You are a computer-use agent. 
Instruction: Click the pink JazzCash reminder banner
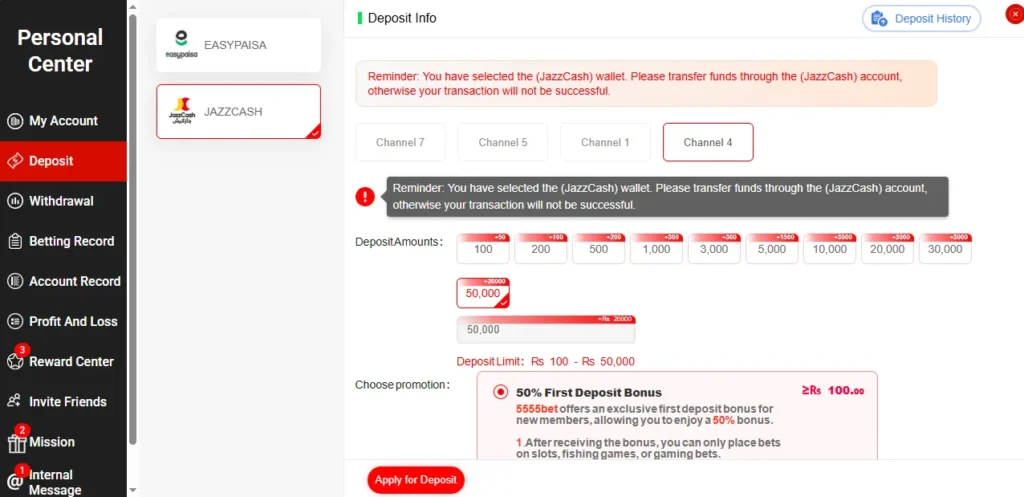pyautogui.click(x=646, y=84)
